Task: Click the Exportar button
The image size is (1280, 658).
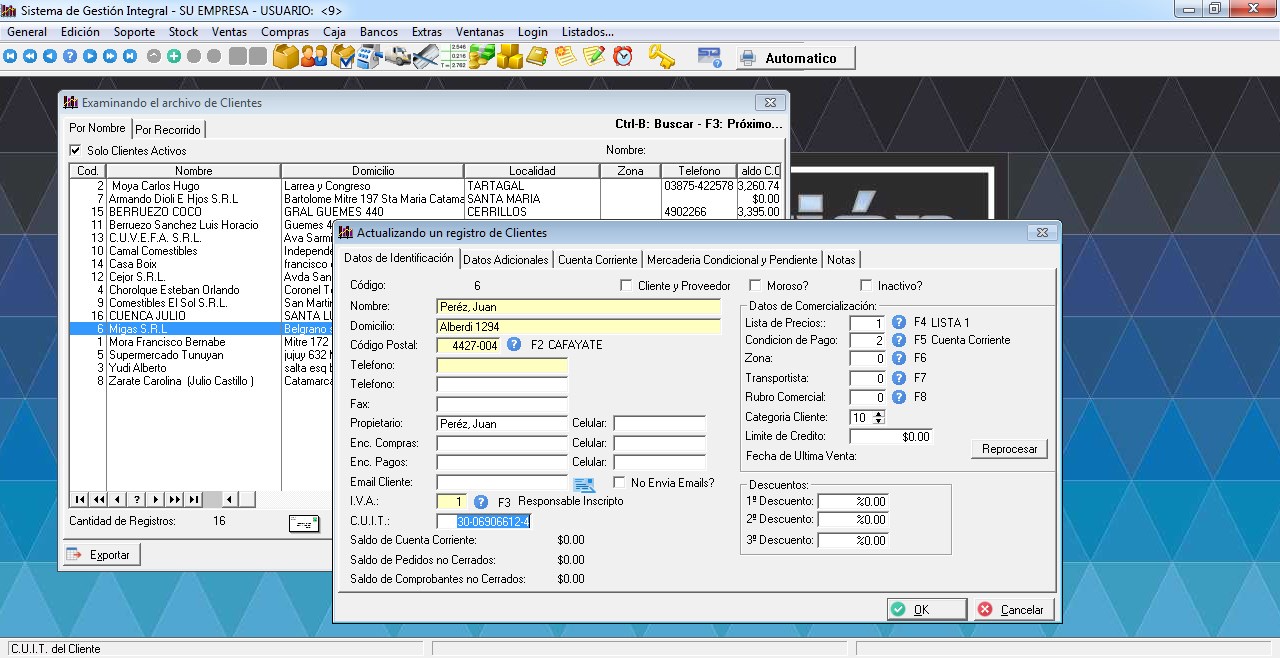Action: pyautogui.click(x=100, y=555)
